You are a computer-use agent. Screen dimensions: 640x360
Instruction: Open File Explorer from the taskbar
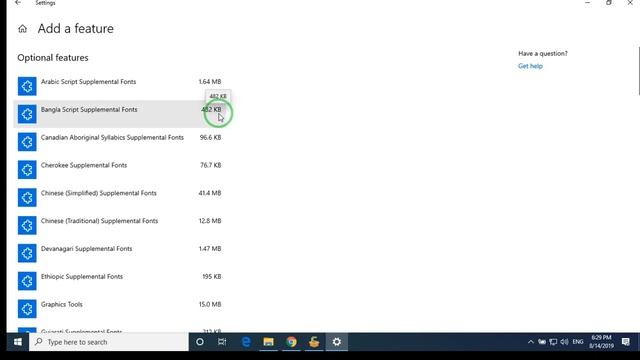click(268, 342)
